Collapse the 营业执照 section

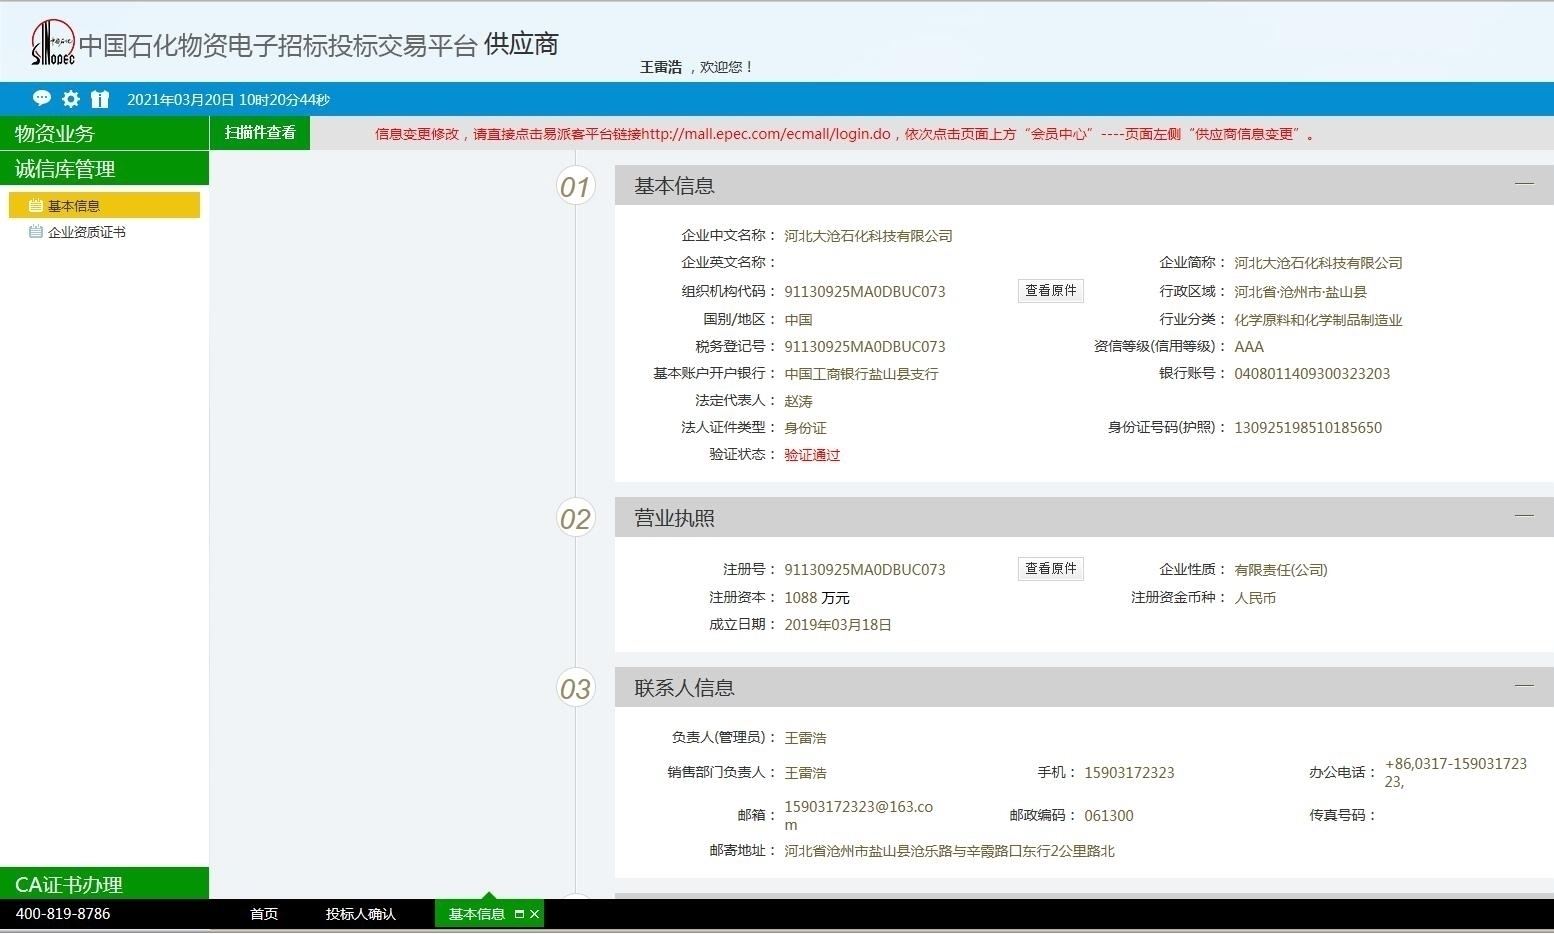click(1524, 516)
